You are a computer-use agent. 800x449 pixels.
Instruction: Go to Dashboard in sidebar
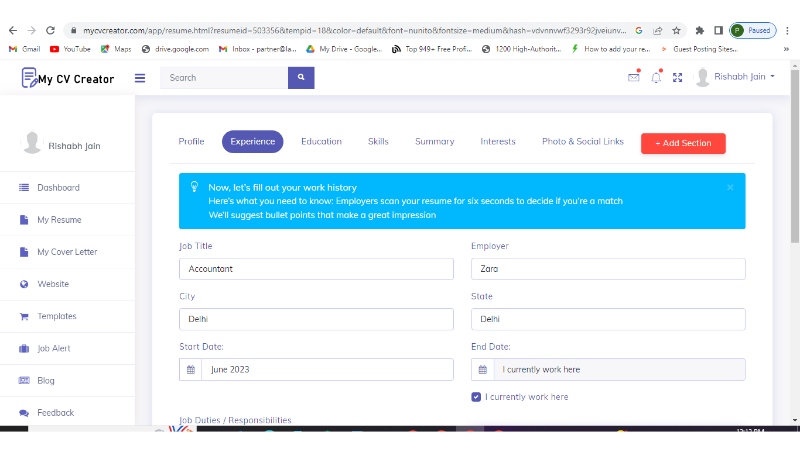coord(58,188)
